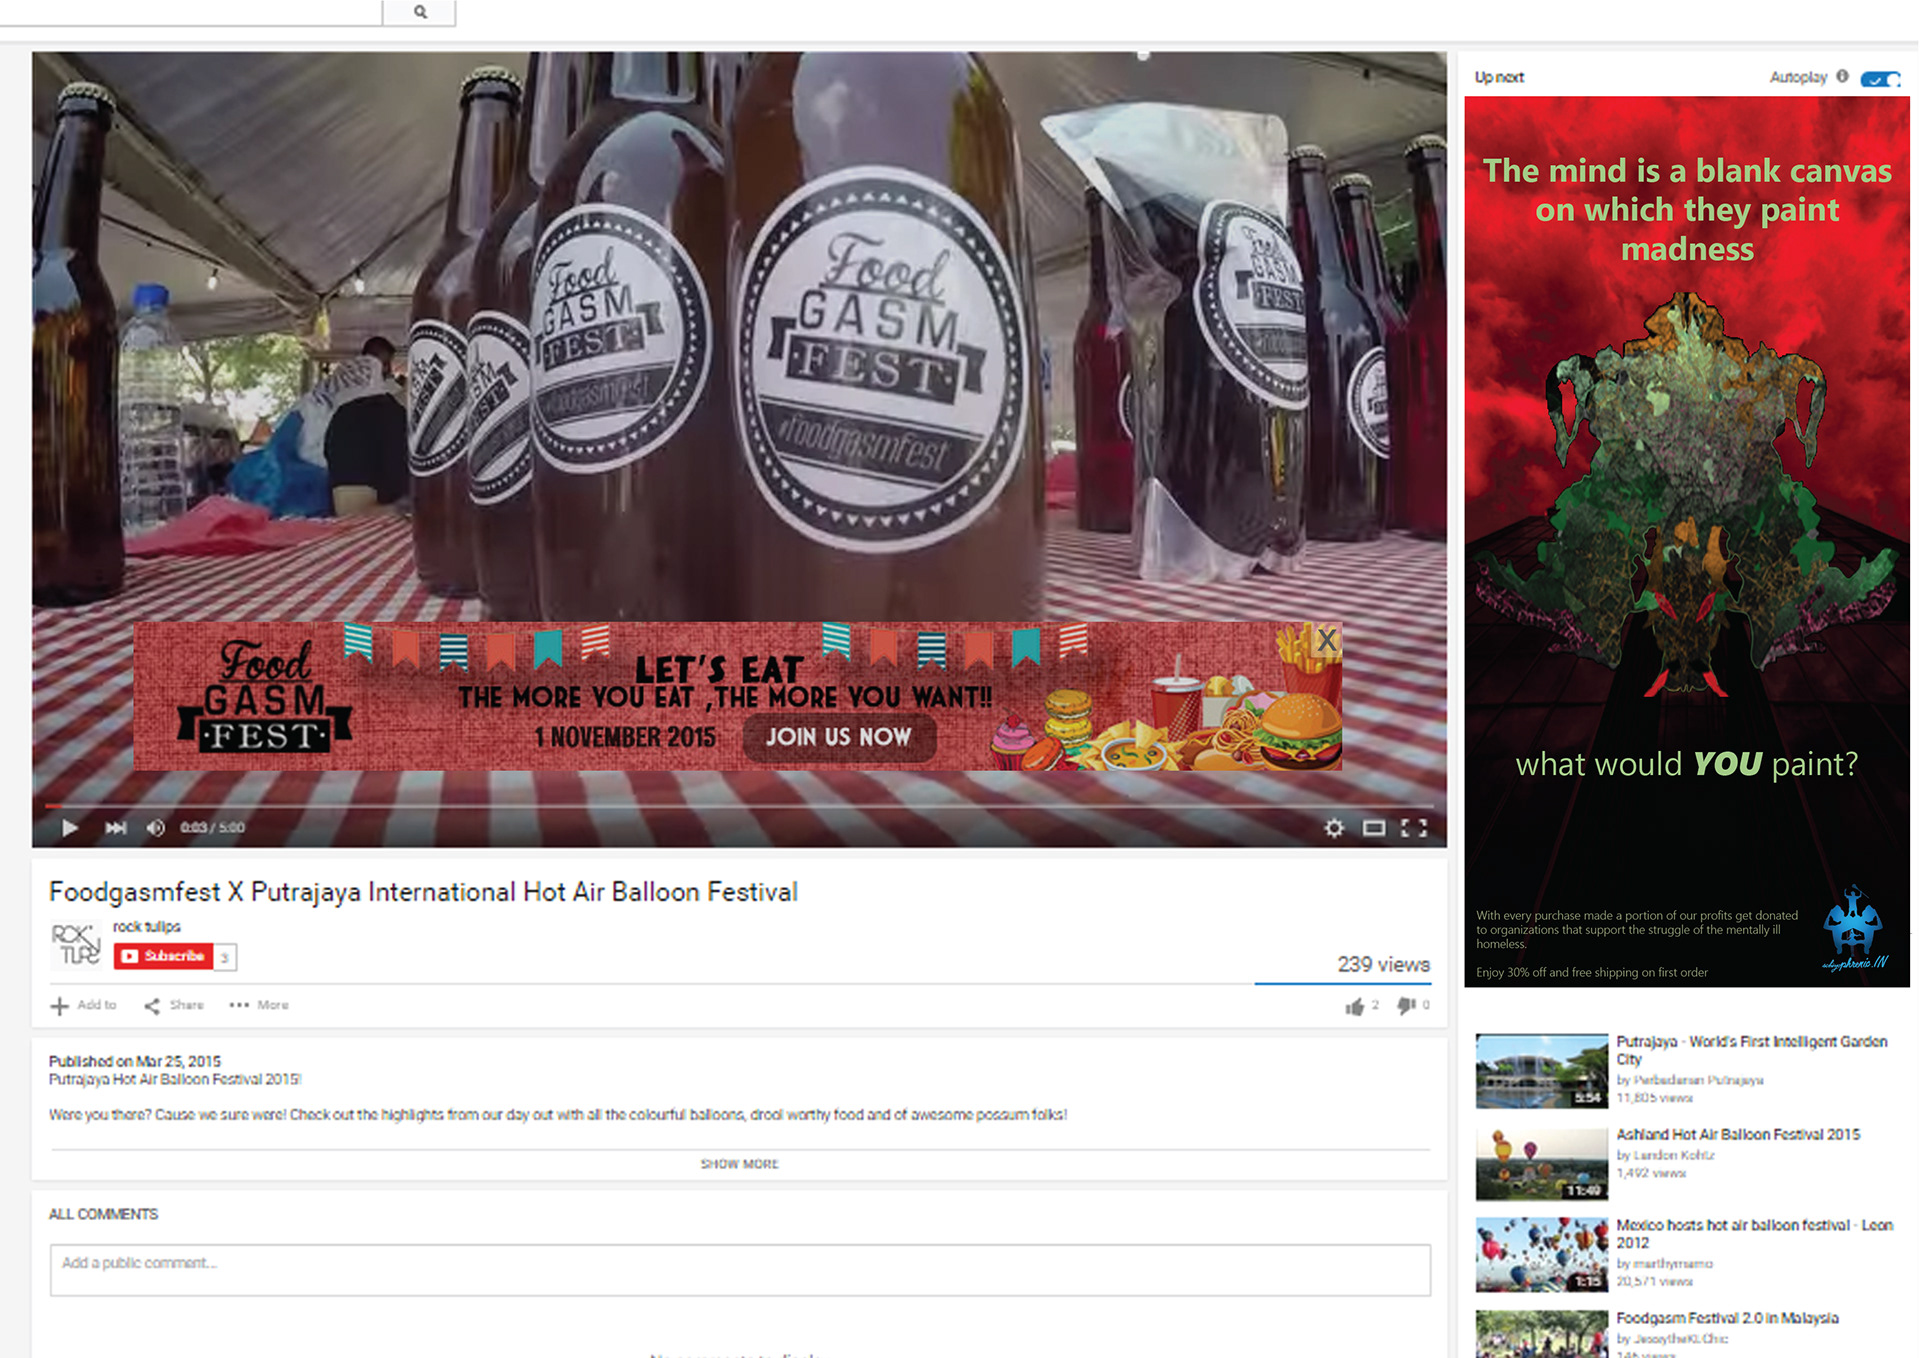Expand description with SHOW MORE
This screenshot has height=1358, width=1920.
click(740, 1164)
